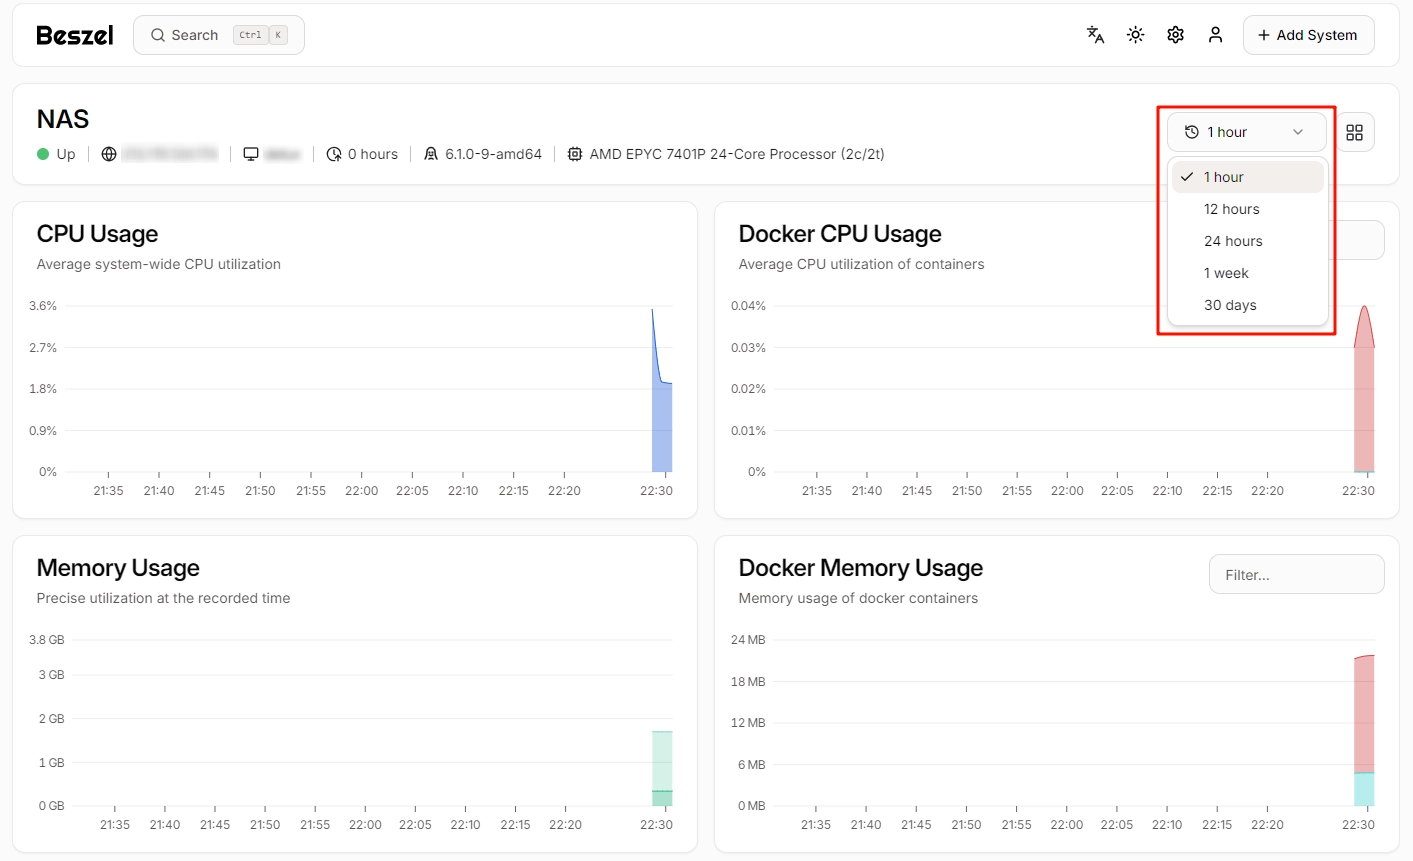The height and width of the screenshot is (861, 1413).
Task: Click the Linux kernel penguin icon
Action: [x=431, y=154]
